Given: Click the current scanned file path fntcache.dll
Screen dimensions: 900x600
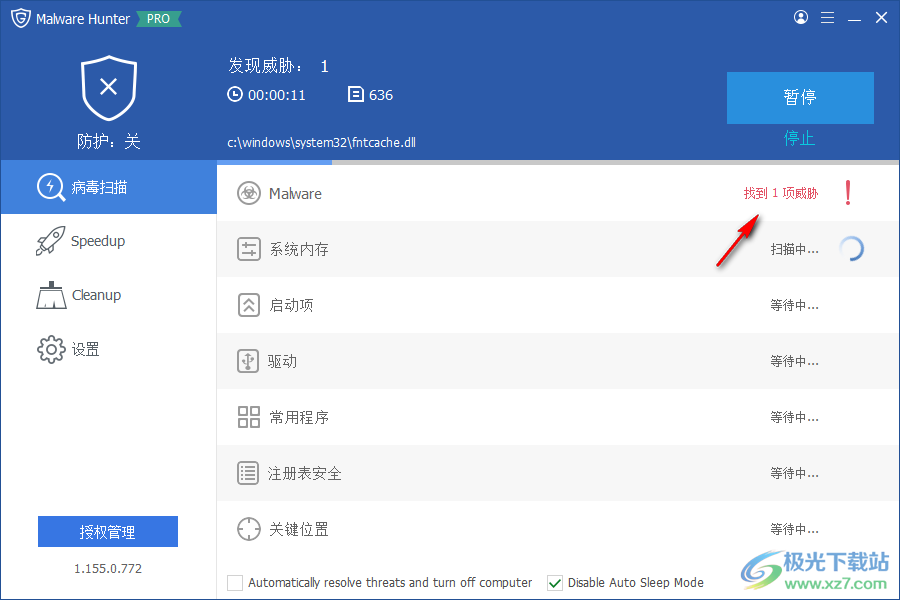Looking at the screenshot, I should point(321,142).
